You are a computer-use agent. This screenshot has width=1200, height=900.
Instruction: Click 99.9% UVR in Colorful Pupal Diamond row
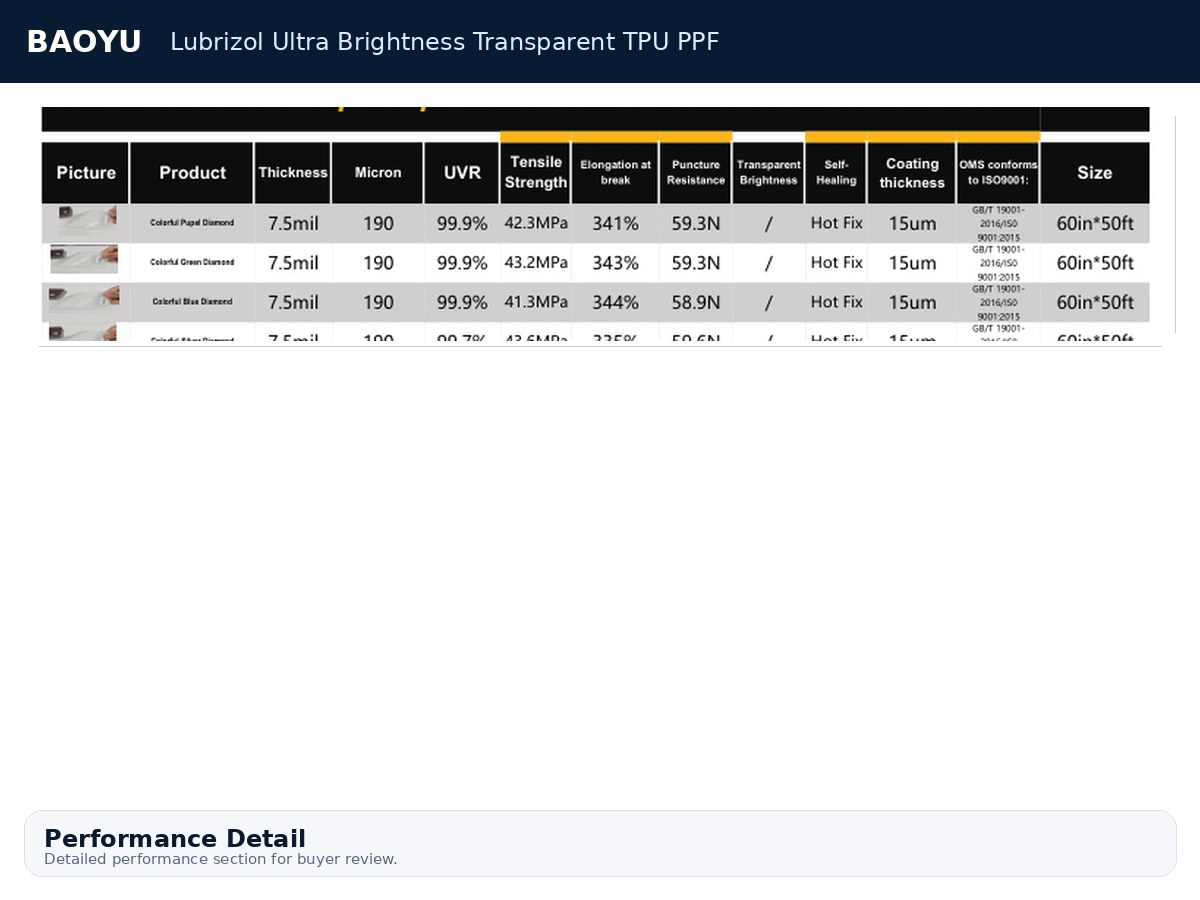[462, 224]
